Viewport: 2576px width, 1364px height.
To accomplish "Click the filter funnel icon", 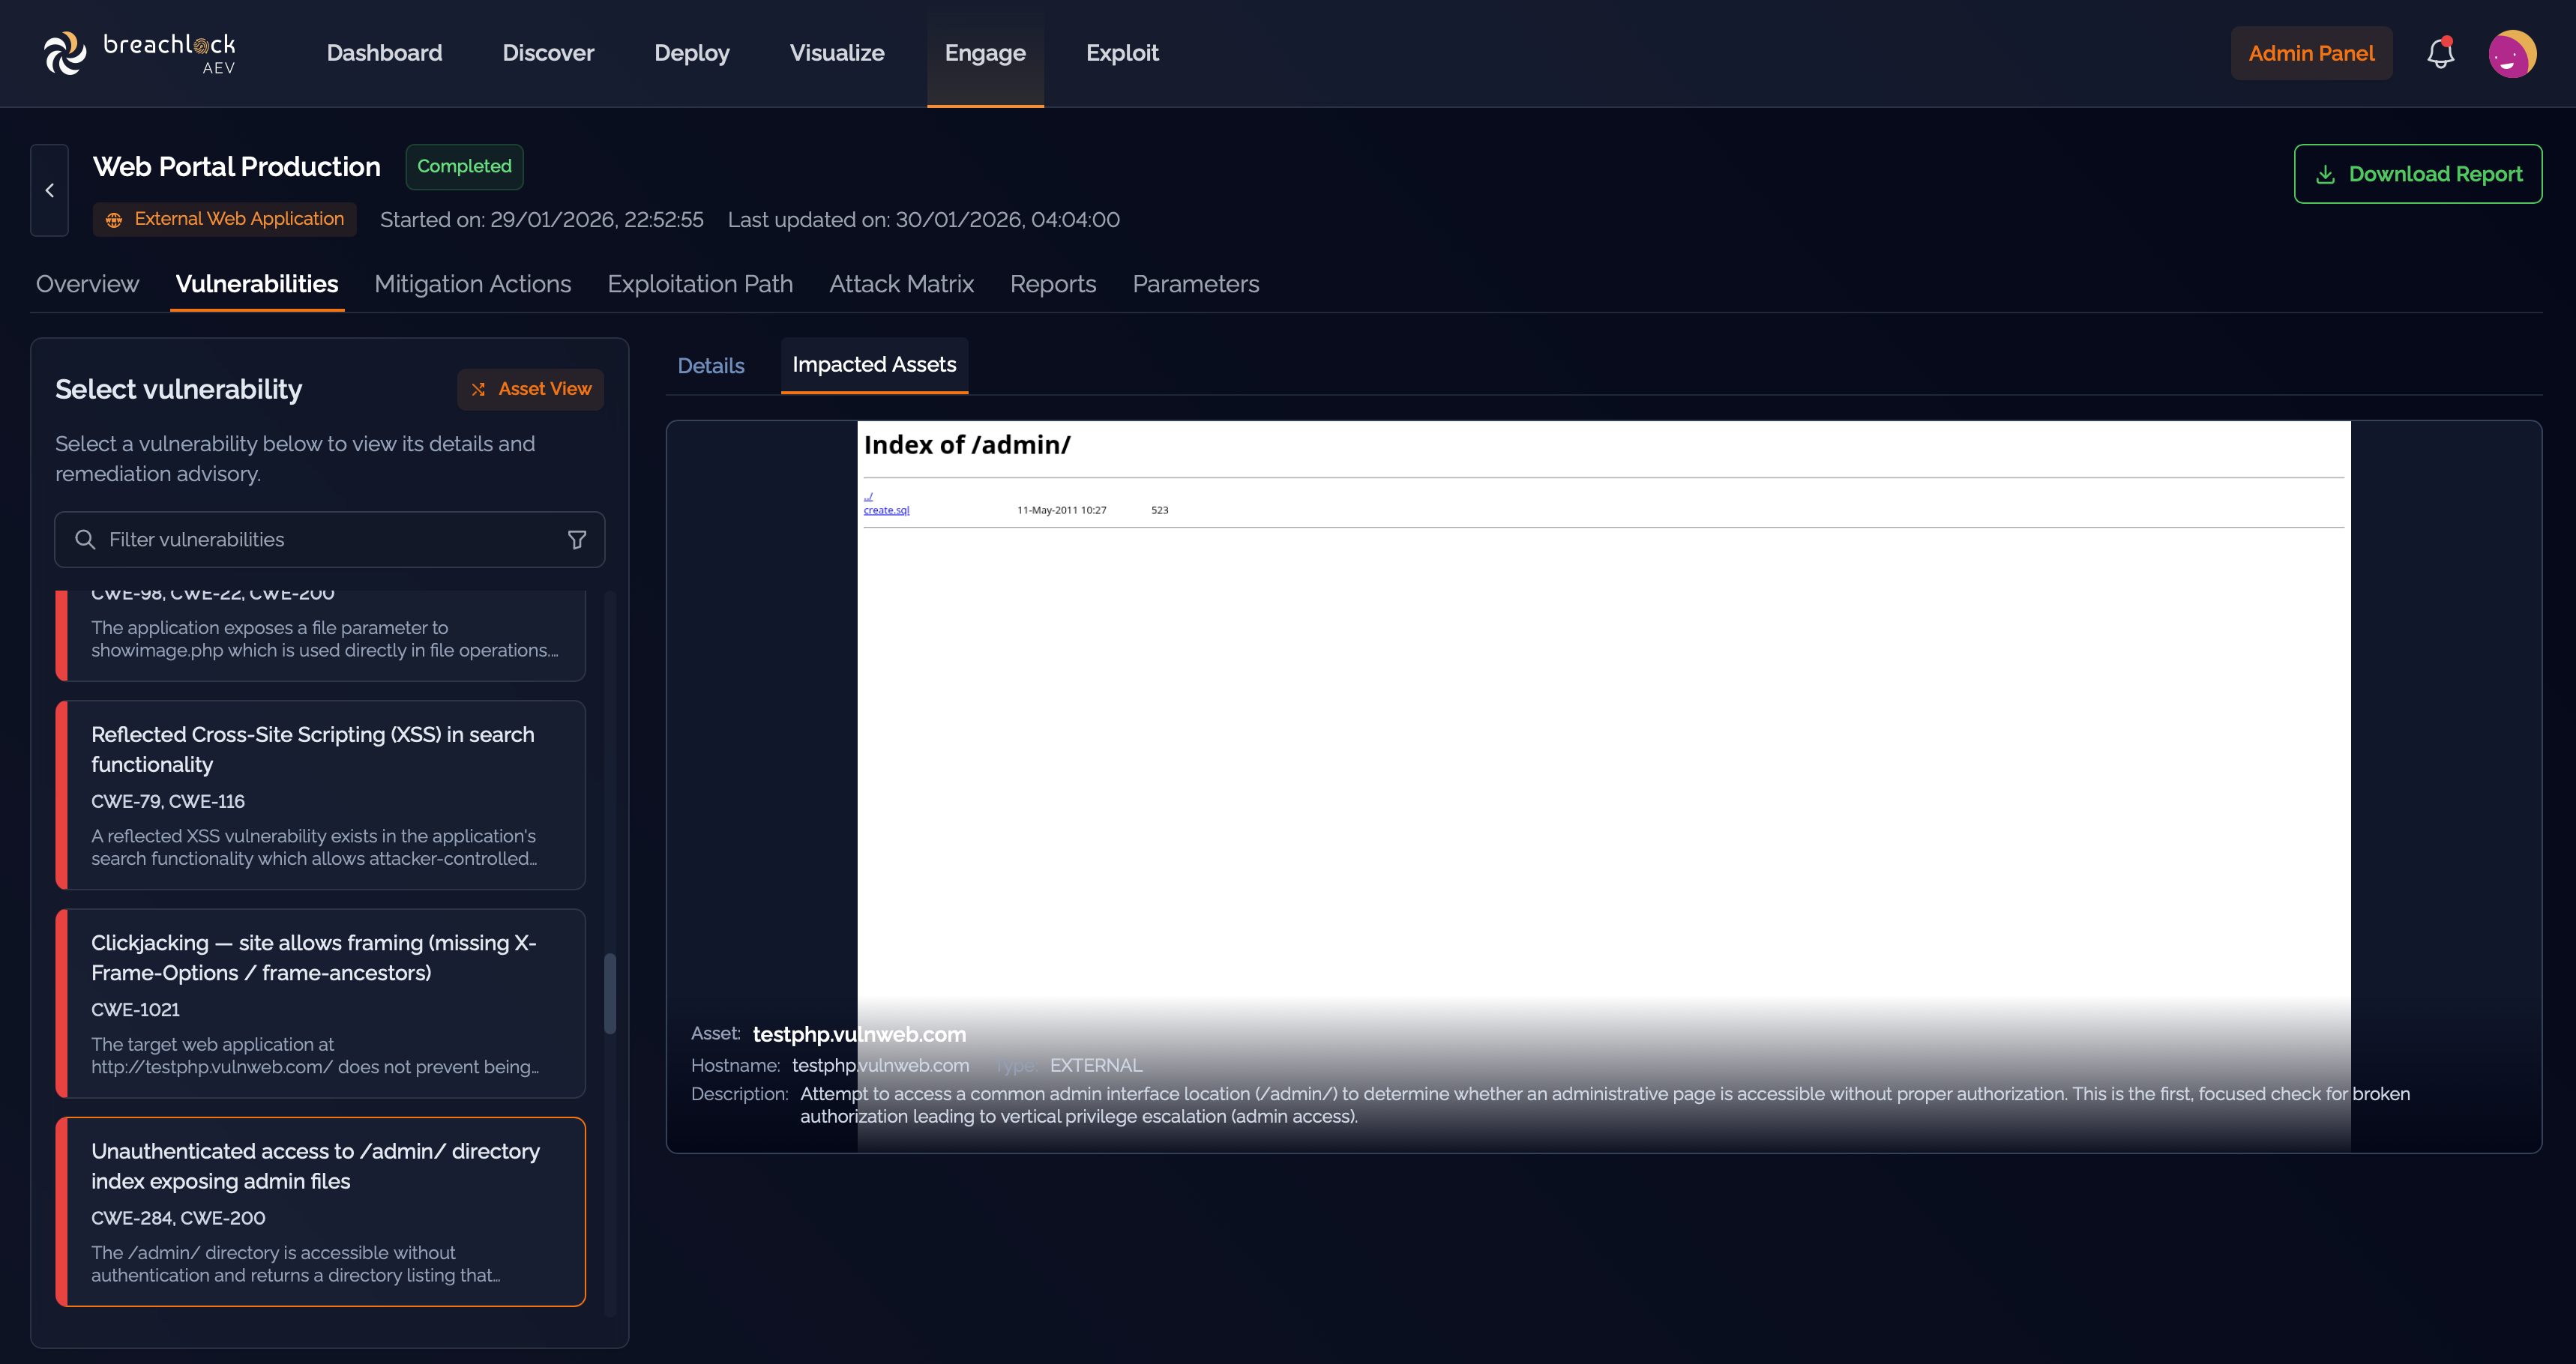I will 577,540.
